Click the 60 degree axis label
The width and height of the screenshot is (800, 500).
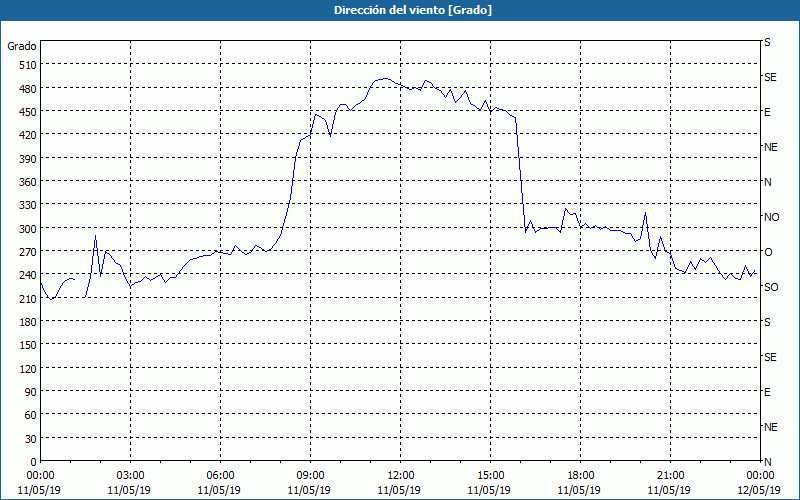pyautogui.click(x=31, y=415)
